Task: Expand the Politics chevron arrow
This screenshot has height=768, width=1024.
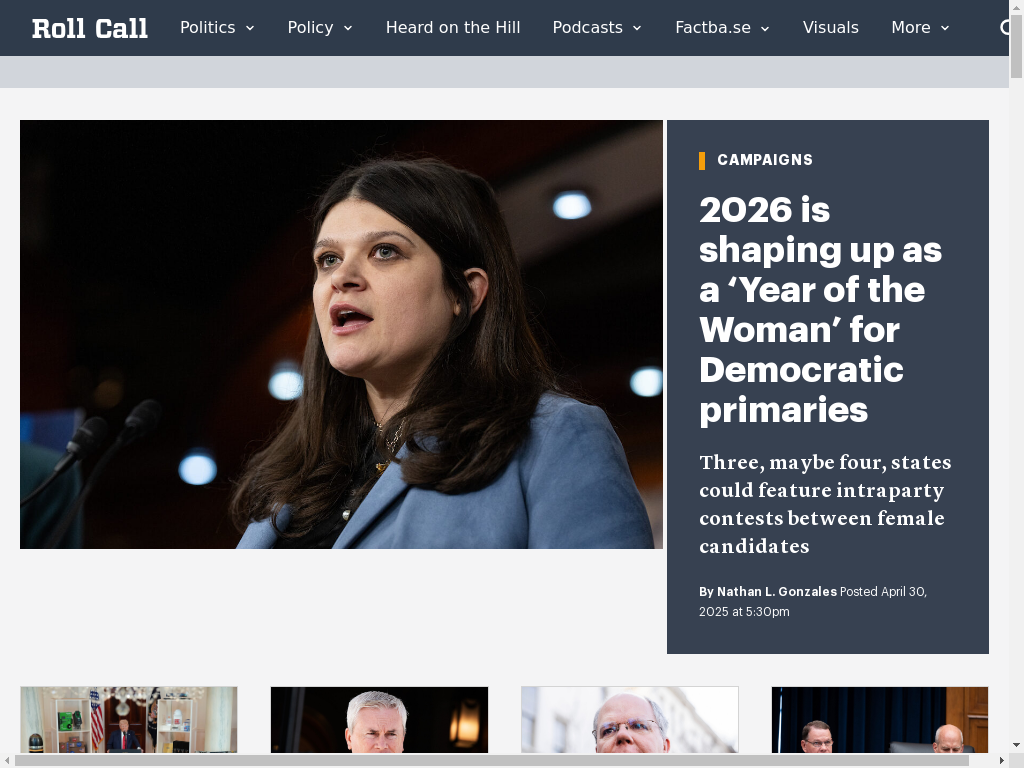Action: point(249,28)
